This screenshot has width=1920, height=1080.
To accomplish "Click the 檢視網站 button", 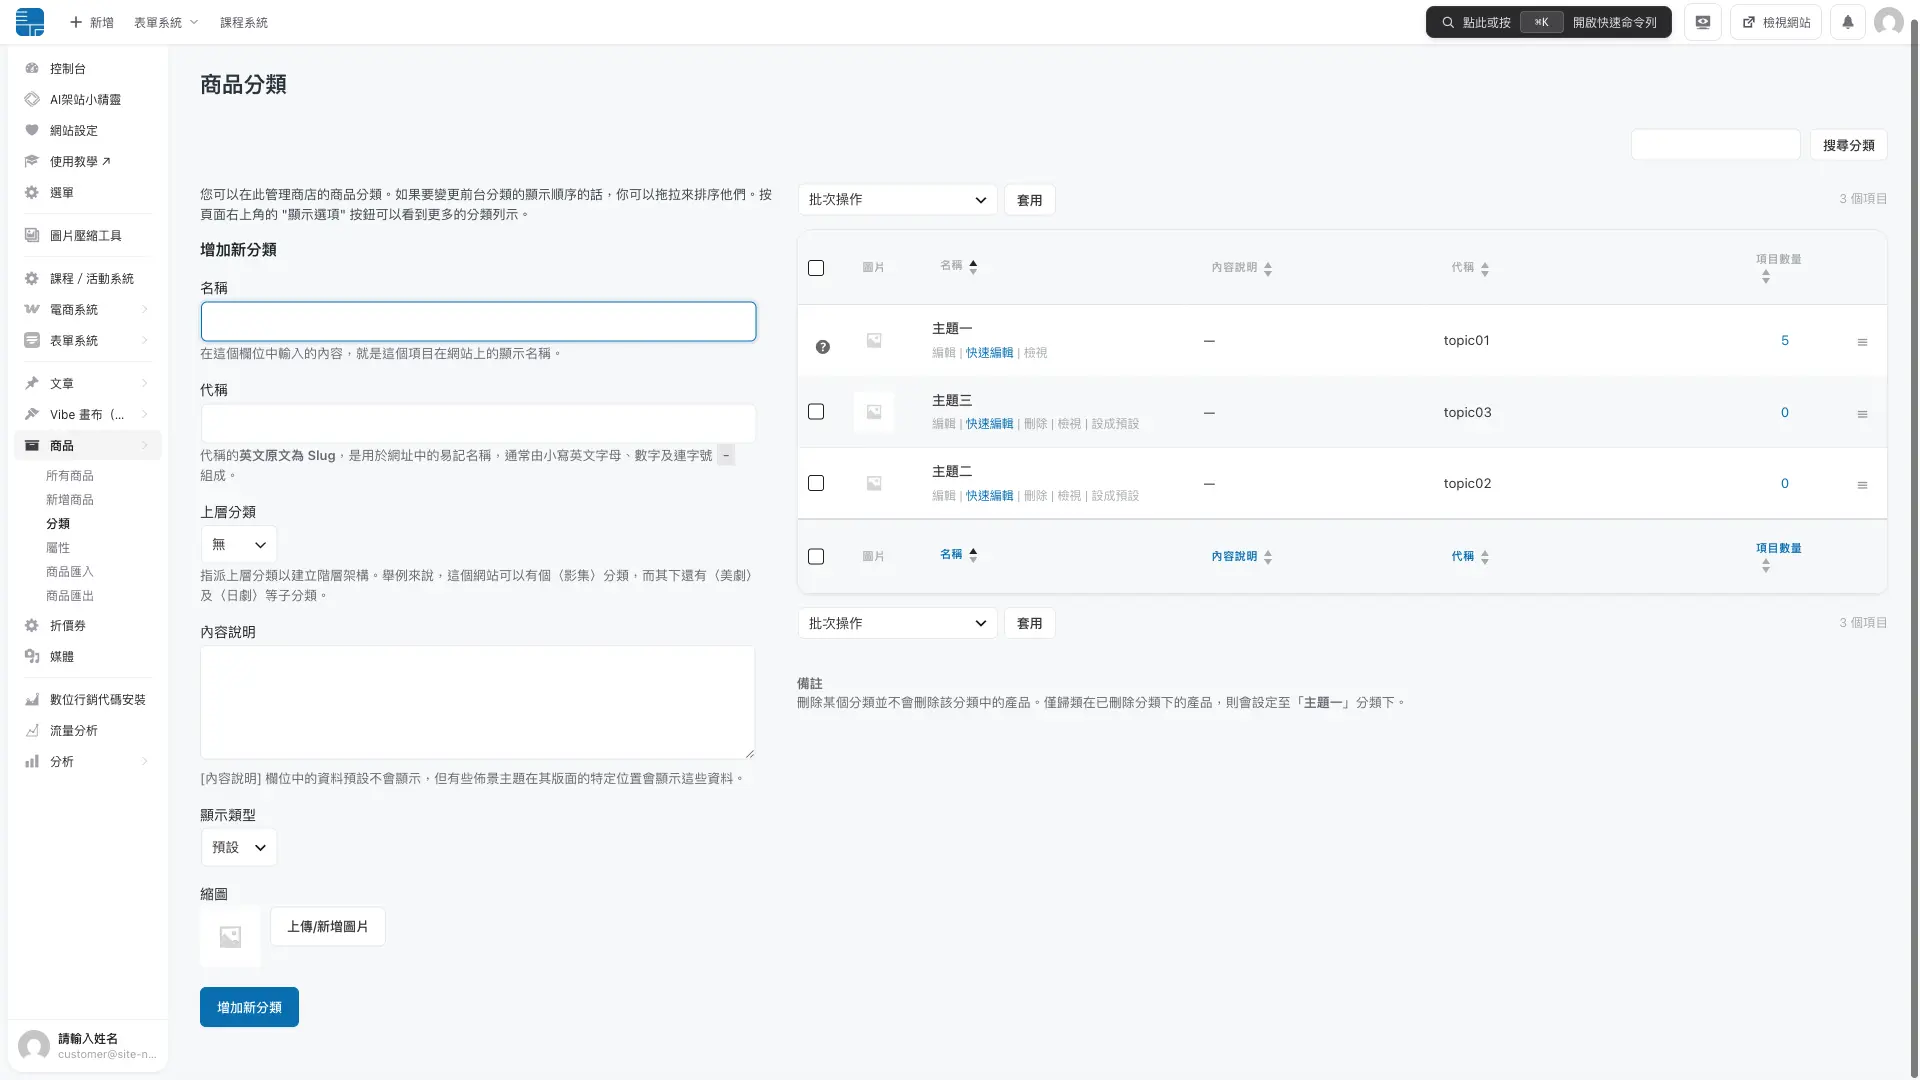I will pyautogui.click(x=1777, y=22).
